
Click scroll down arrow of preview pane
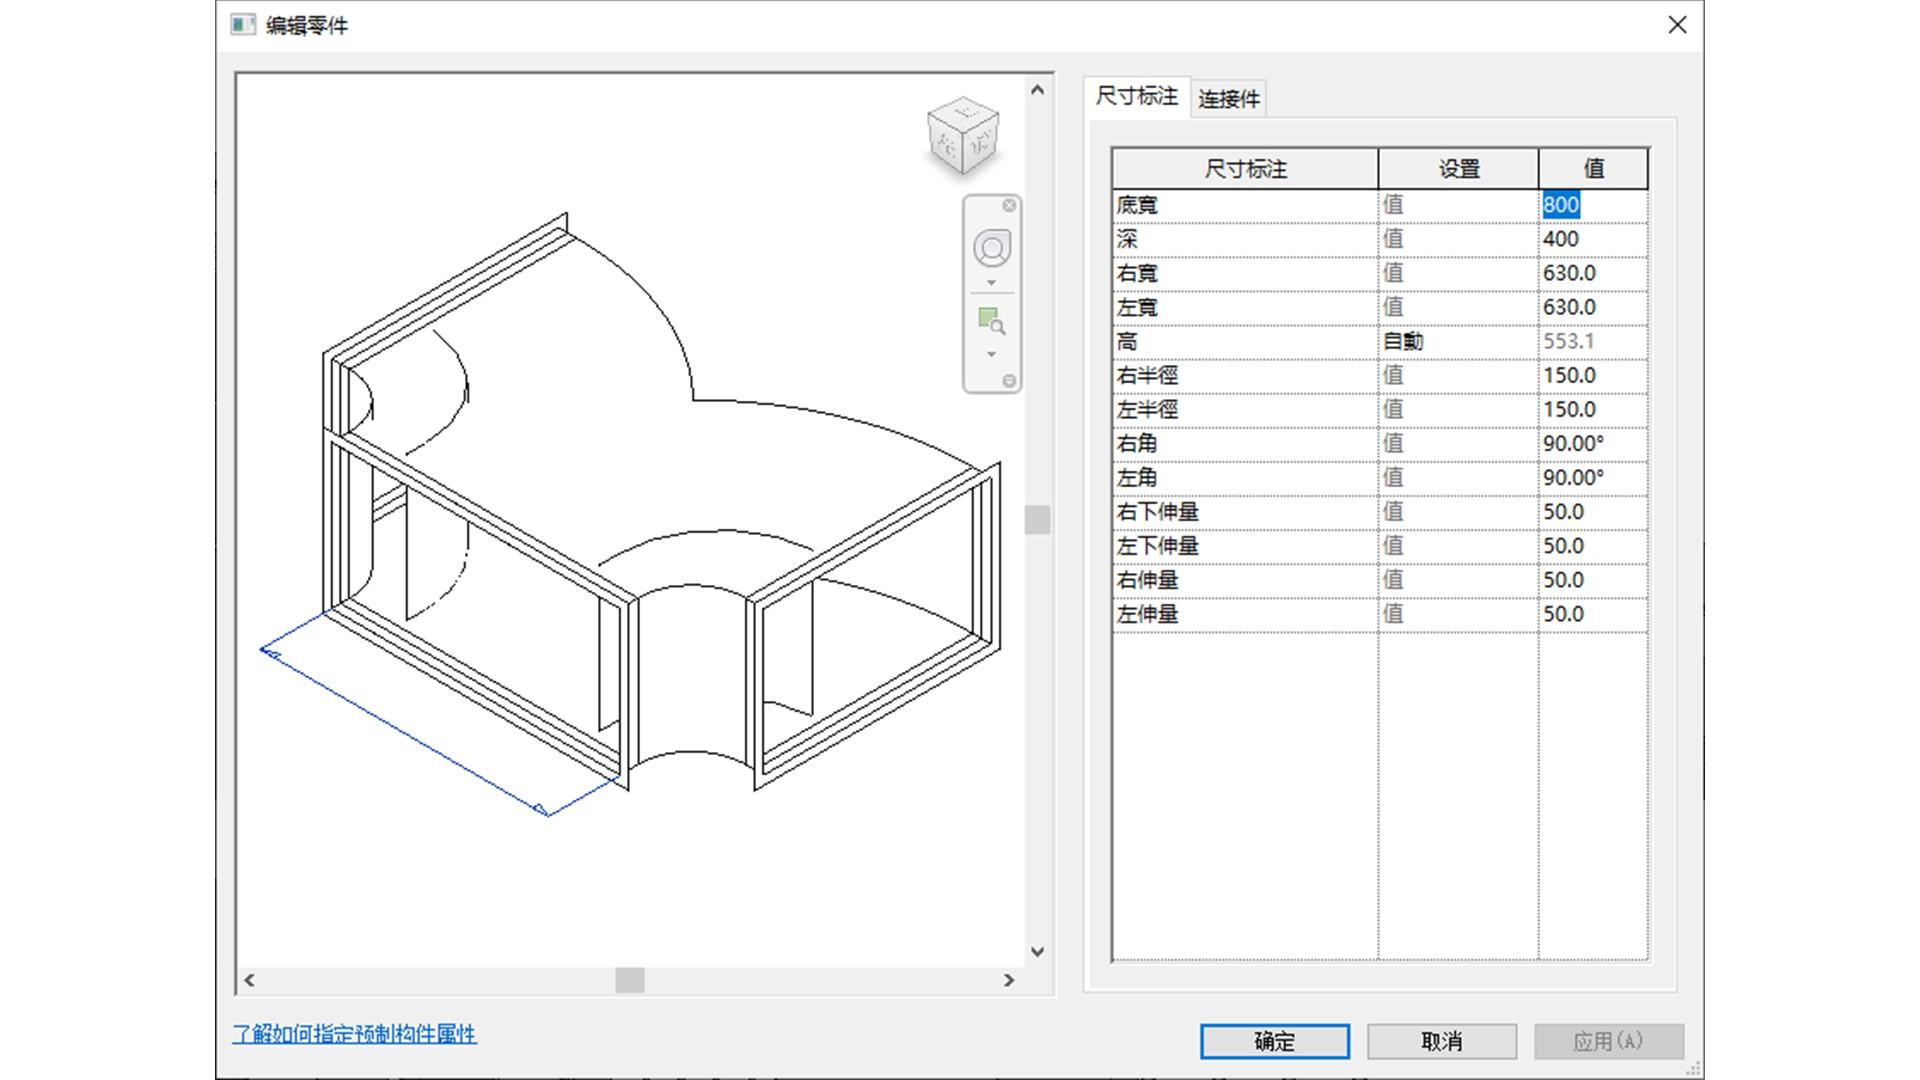coord(1037,951)
